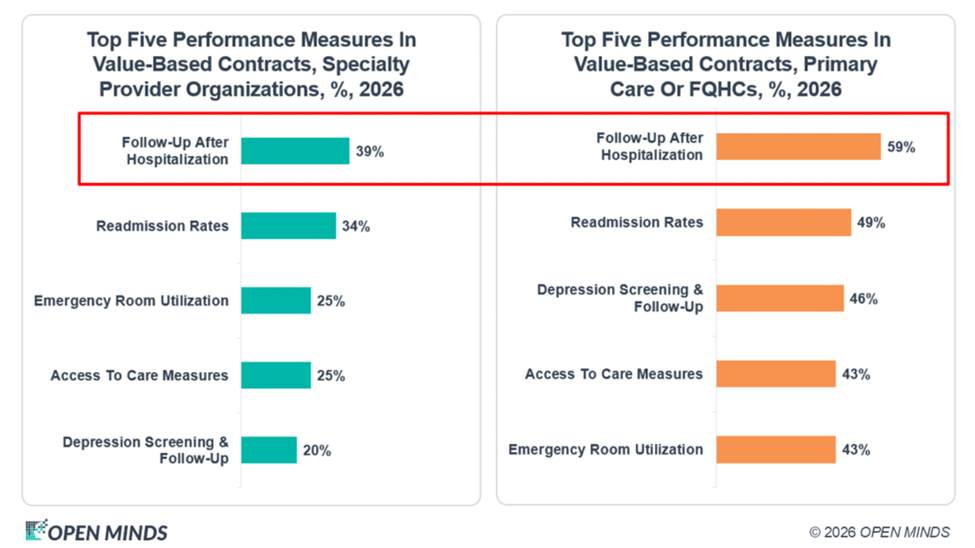The width and height of the screenshot is (975, 548).
Task: Click the OPEN MINDS logo icon
Action: [36, 531]
